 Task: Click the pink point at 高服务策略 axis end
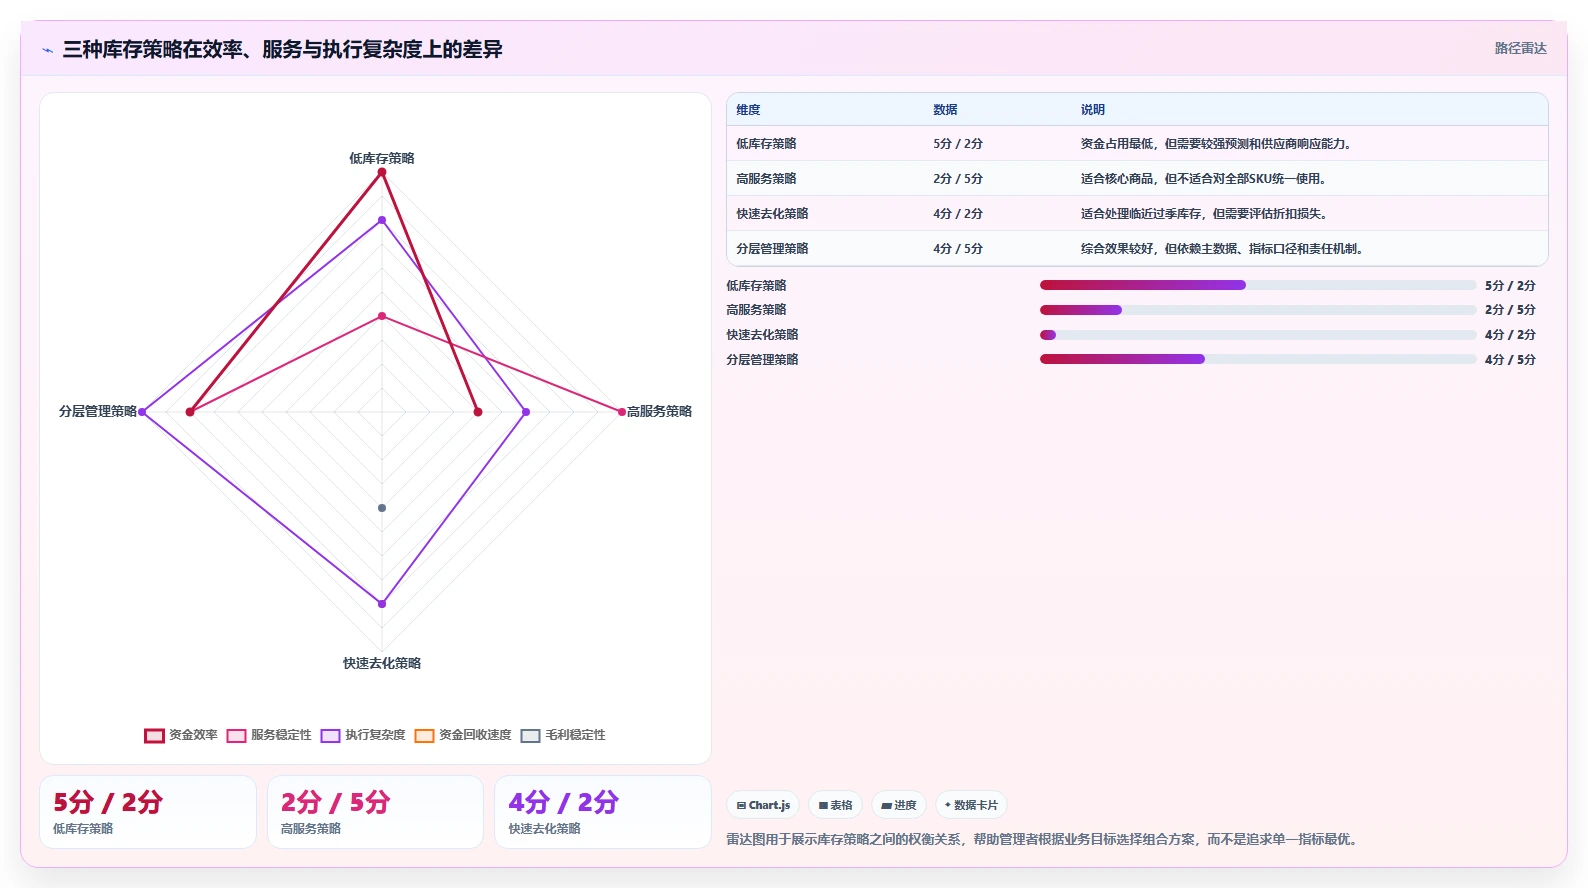point(621,412)
